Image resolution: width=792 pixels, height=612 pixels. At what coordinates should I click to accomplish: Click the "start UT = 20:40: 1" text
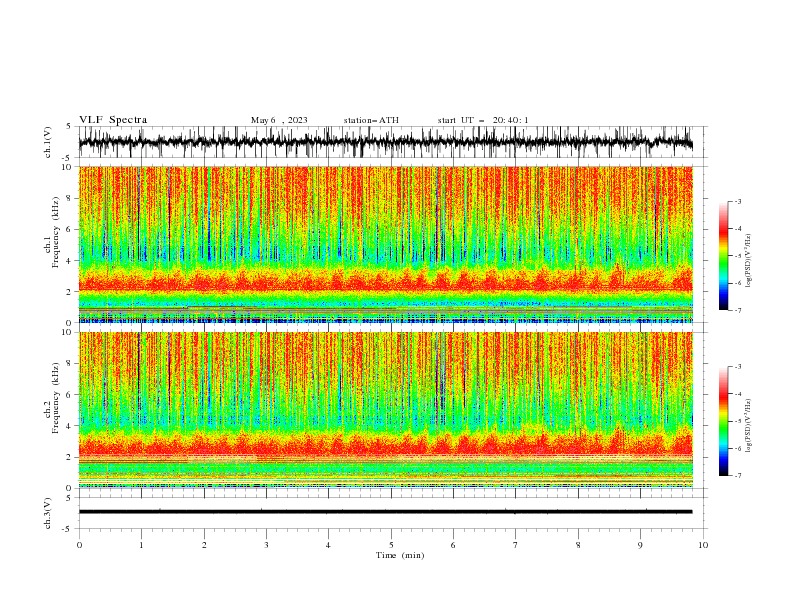[483, 120]
